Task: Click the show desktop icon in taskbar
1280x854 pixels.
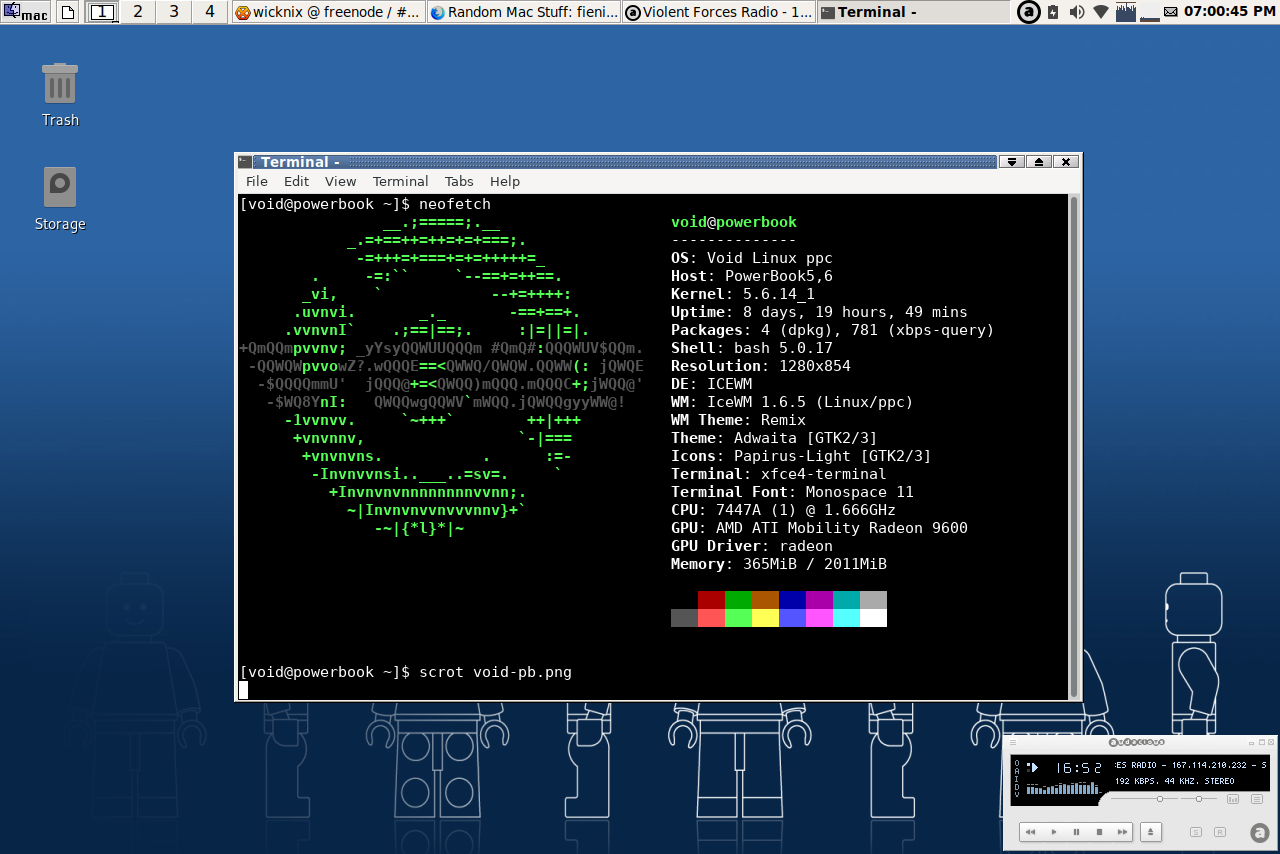Action: click(x=68, y=12)
